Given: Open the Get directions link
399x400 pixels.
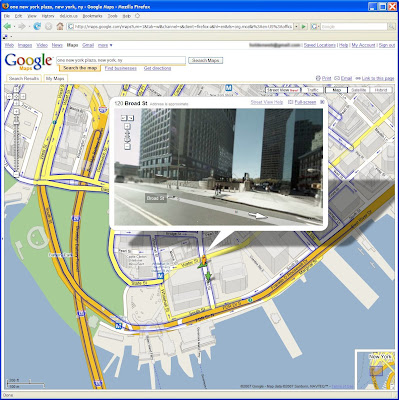Looking at the screenshot, I should tap(157, 68).
